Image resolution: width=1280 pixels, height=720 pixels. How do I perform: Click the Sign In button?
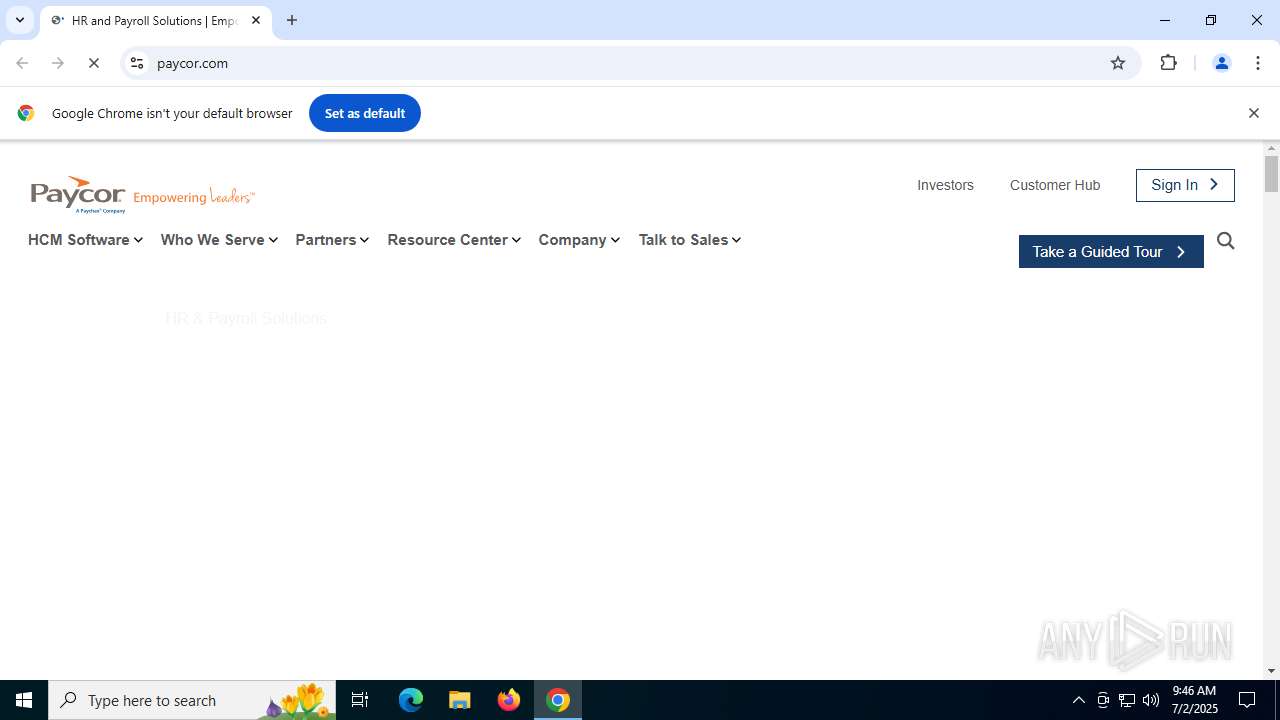pyautogui.click(x=1185, y=185)
